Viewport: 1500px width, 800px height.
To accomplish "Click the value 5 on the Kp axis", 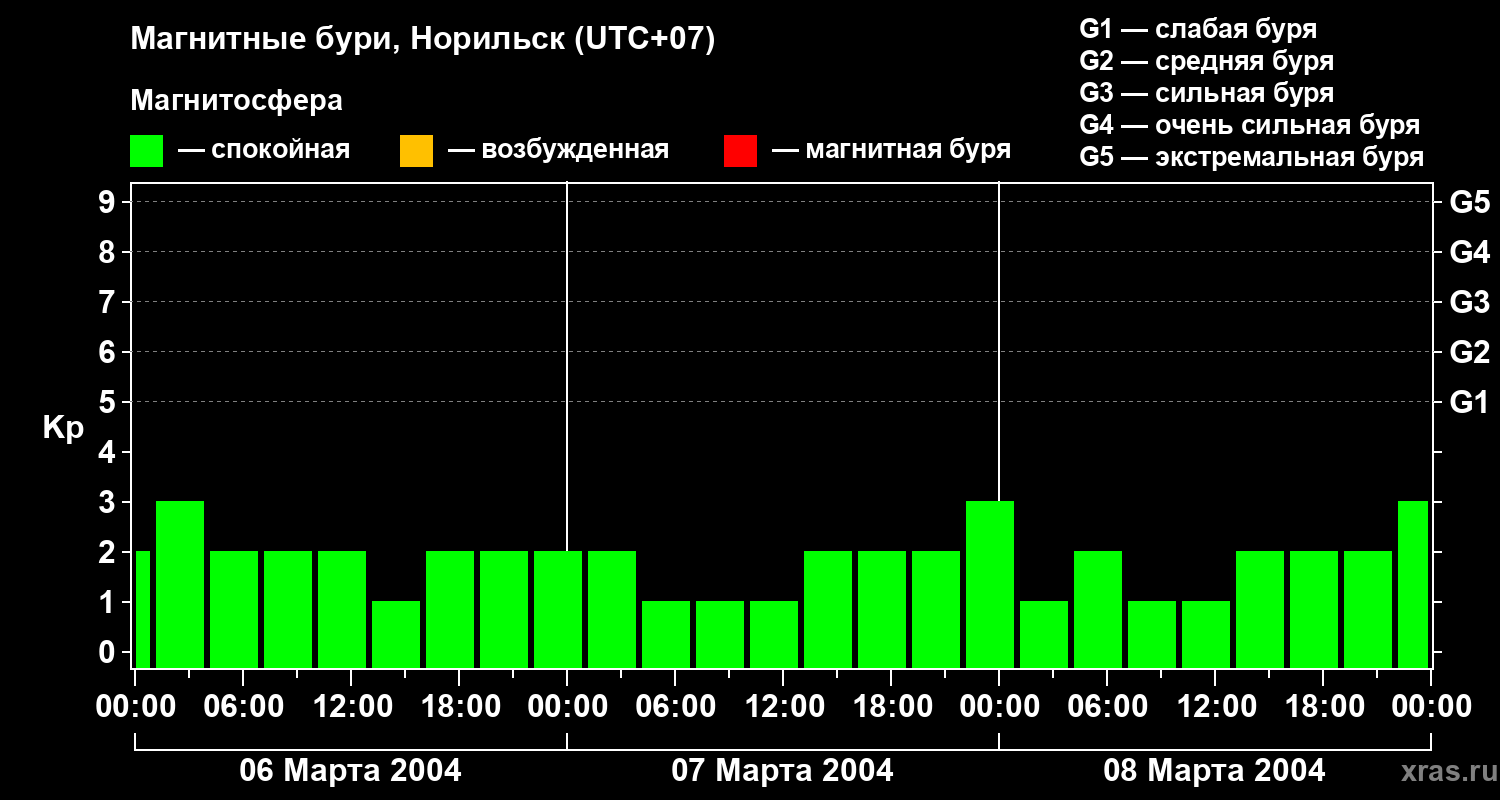I will tap(109, 402).
